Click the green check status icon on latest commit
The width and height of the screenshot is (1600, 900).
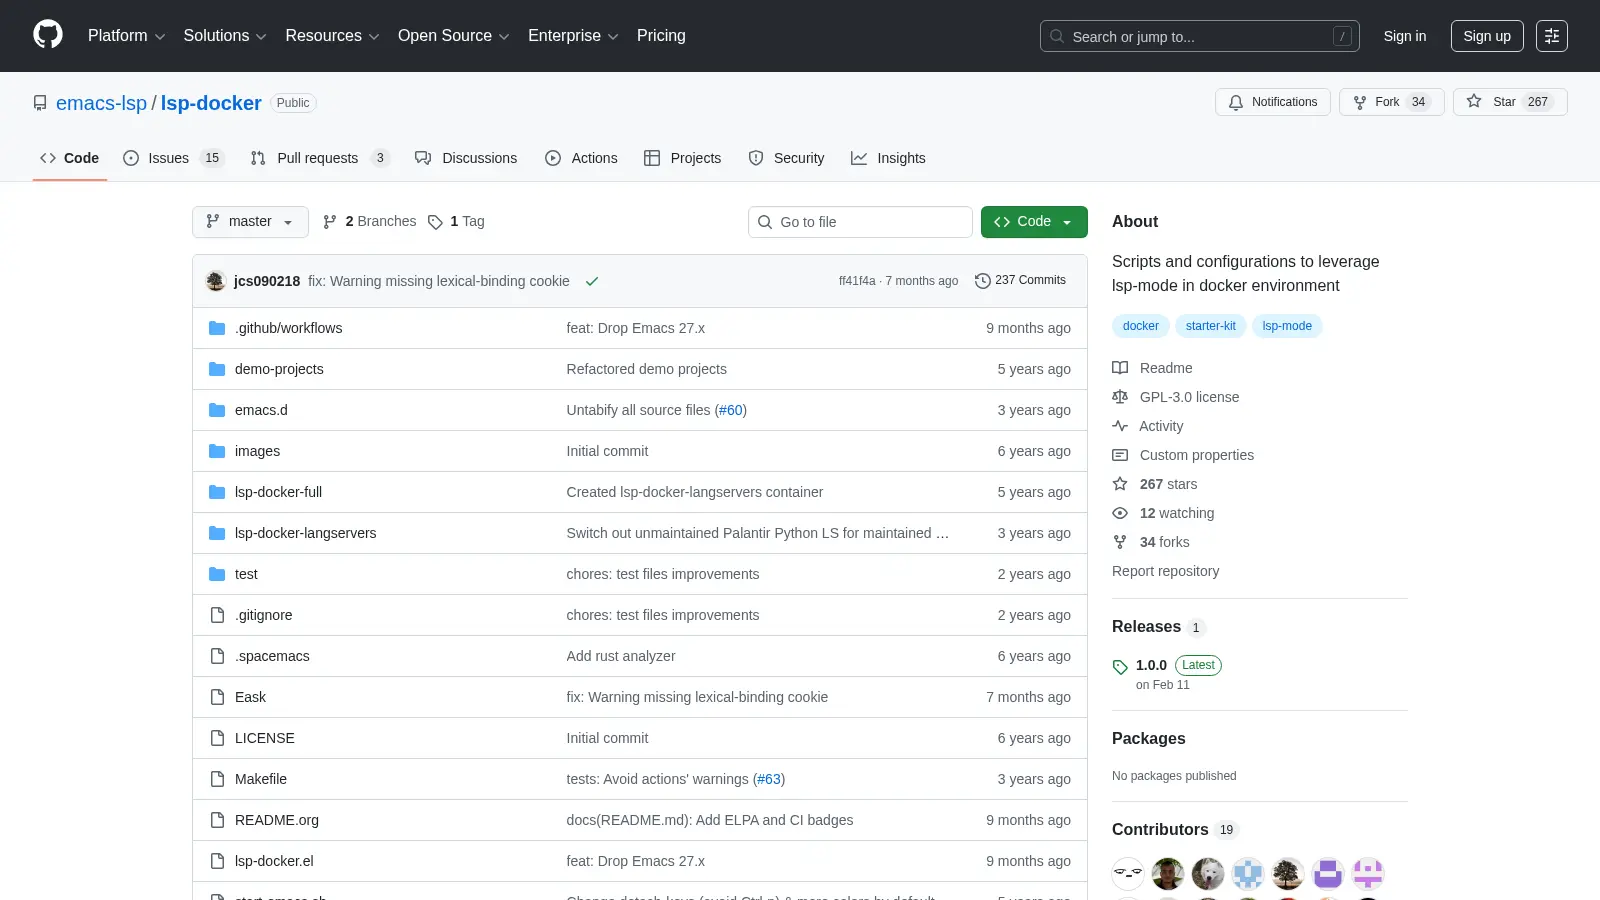(x=592, y=281)
